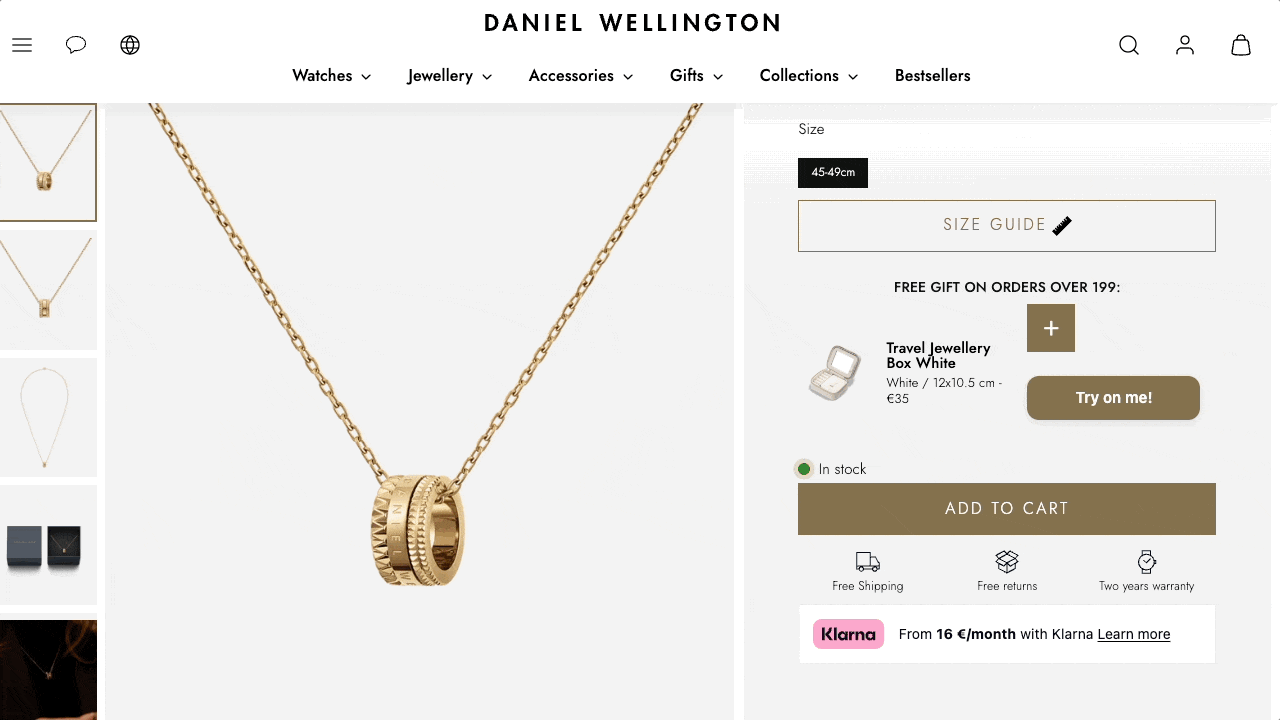Open the shopping bag icon
This screenshot has height=720, width=1280.
pos(1241,45)
